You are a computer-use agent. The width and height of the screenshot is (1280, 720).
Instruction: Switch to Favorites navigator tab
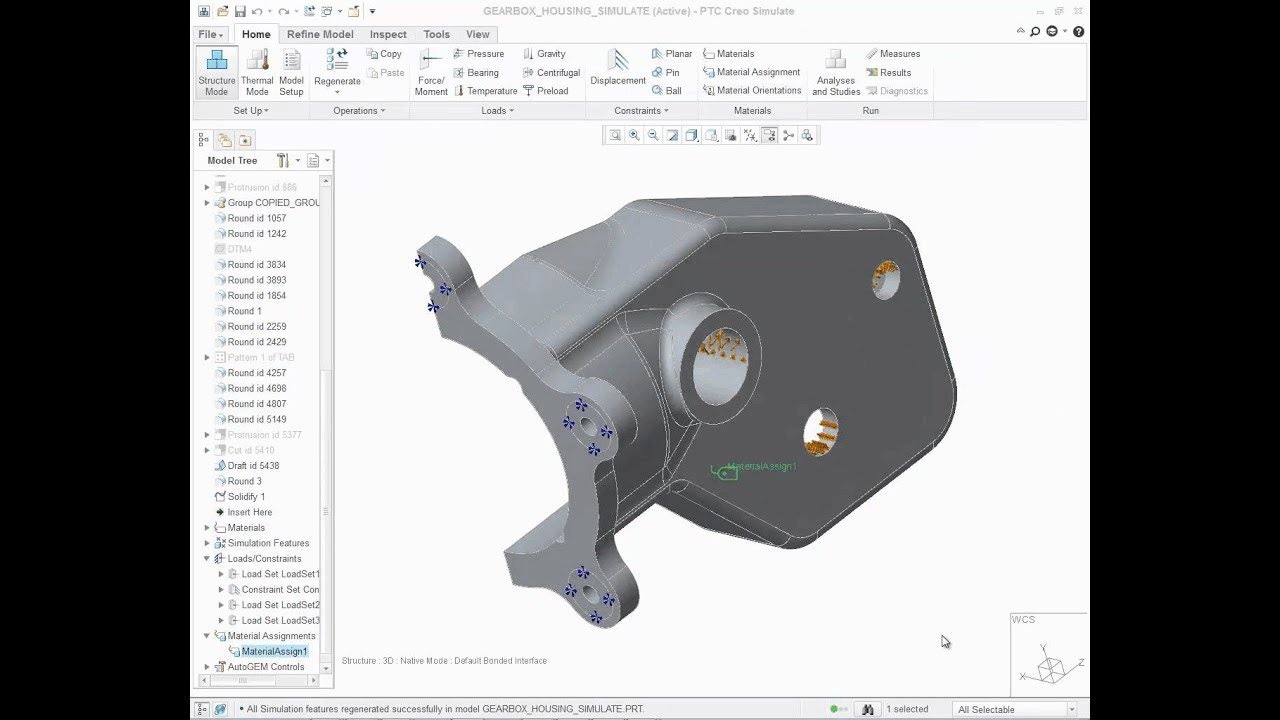coord(245,140)
